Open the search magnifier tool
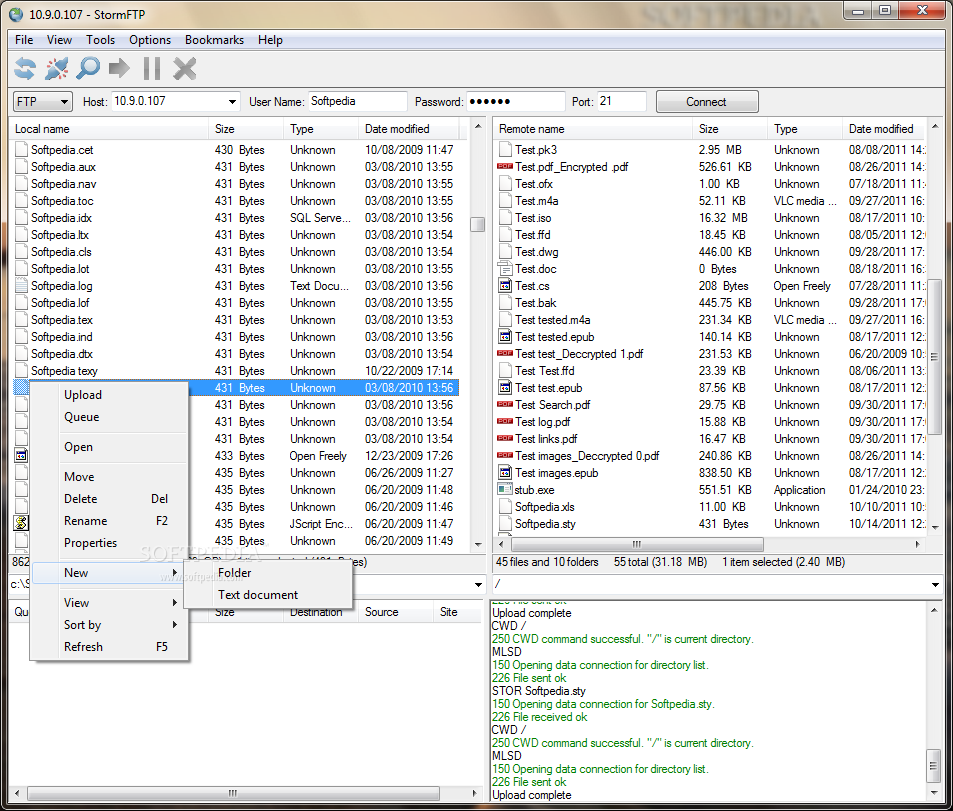The image size is (953, 811). click(x=88, y=68)
